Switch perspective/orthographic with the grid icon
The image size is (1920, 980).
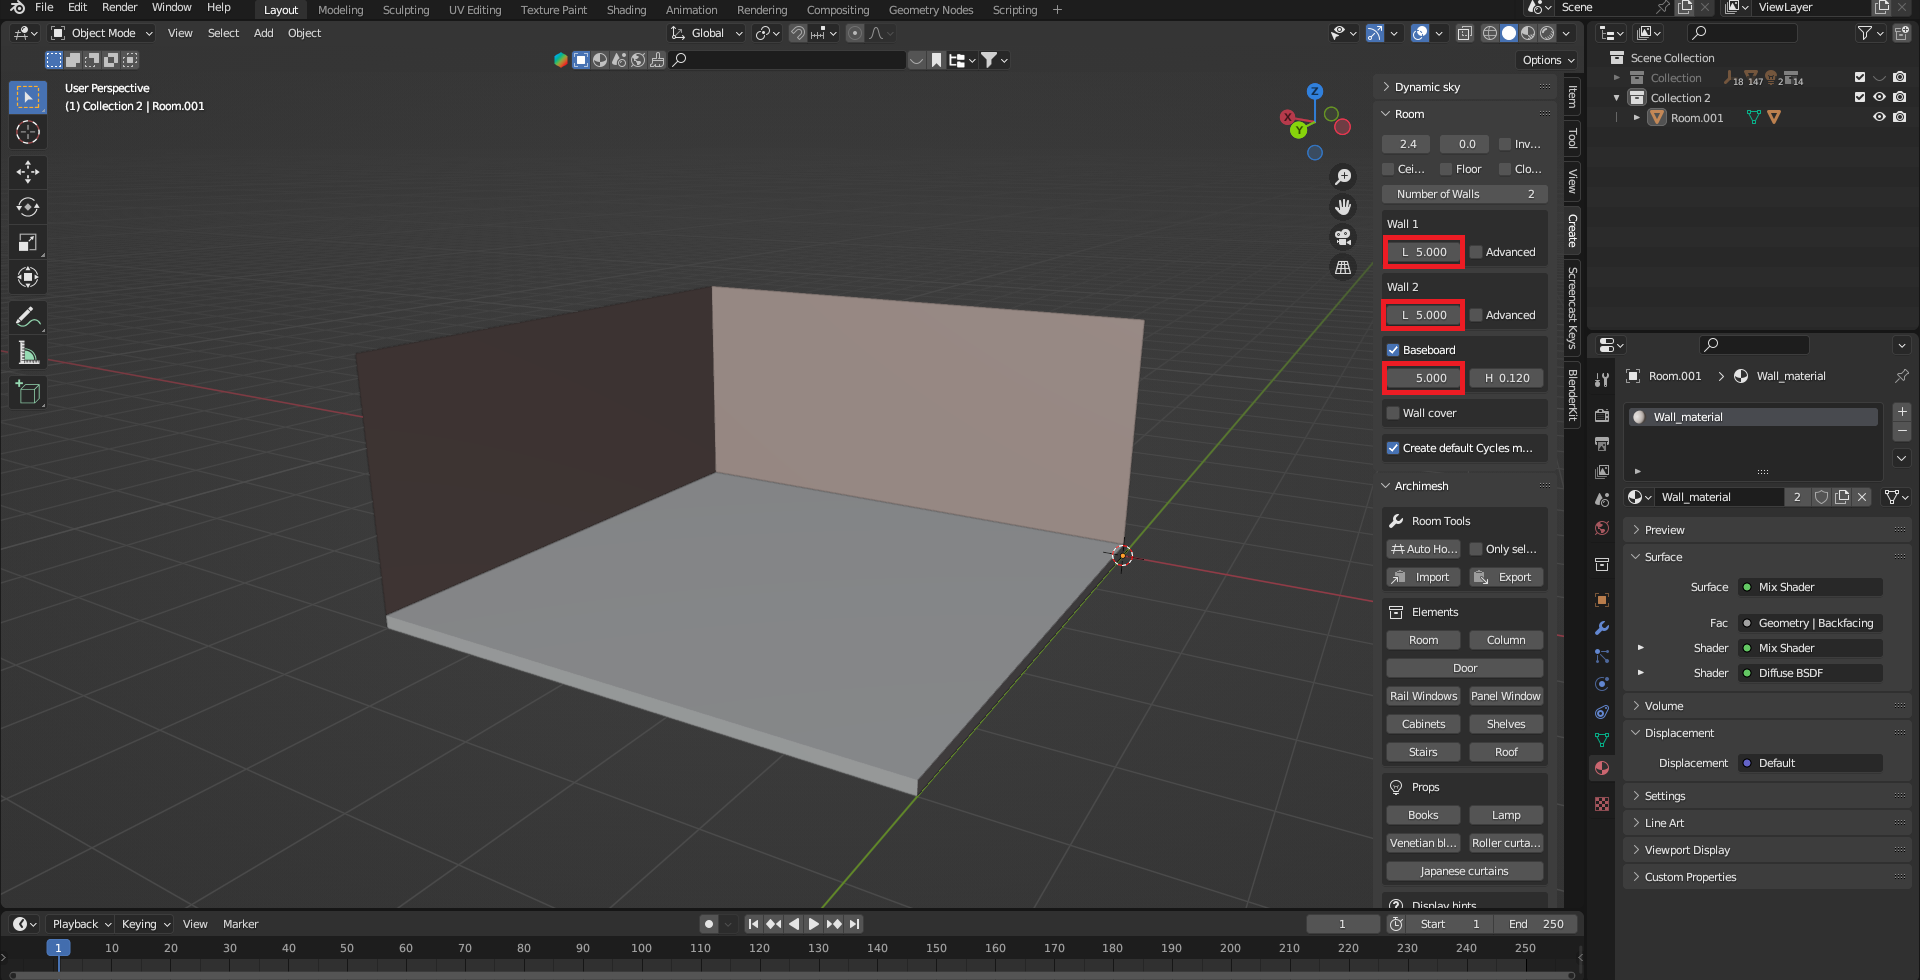[x=1343, y=267]
